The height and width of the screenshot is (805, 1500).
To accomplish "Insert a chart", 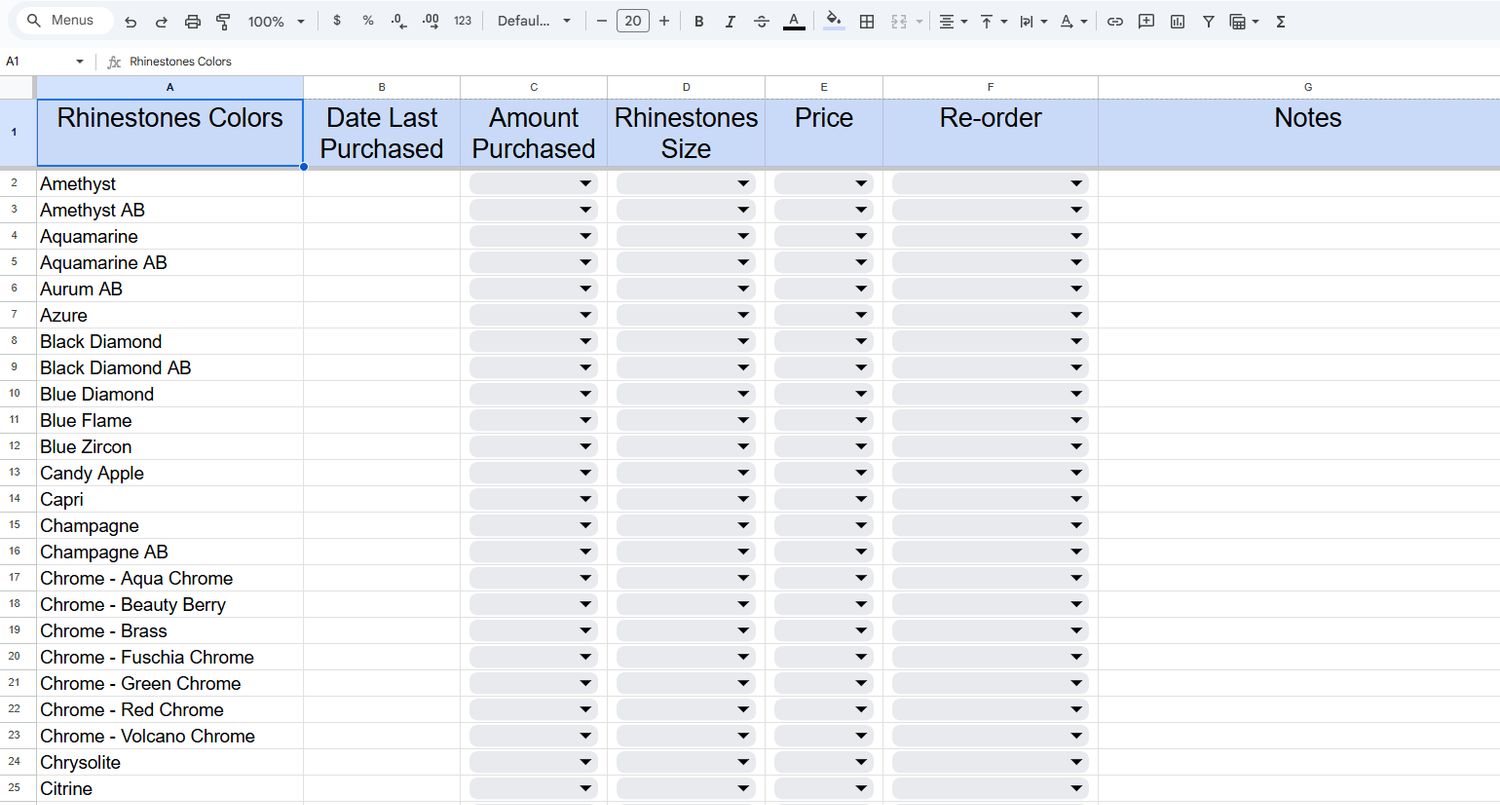I will [1178, 20].
